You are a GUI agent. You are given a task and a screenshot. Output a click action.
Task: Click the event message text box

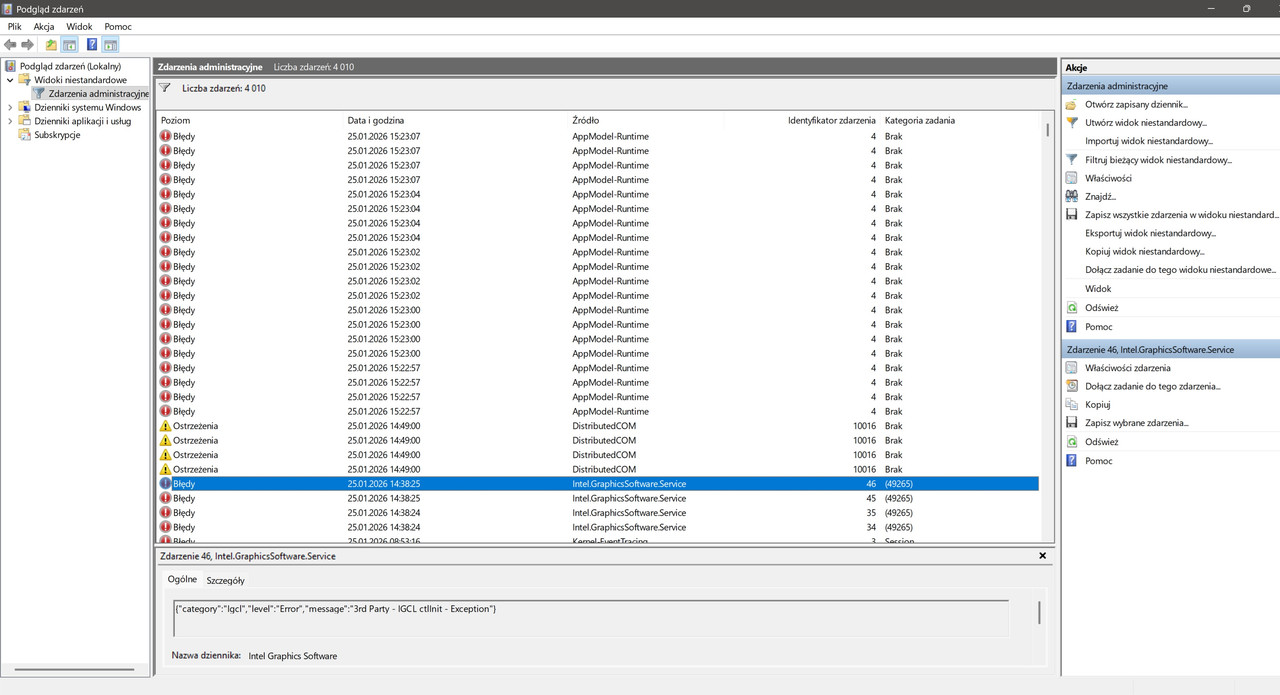[x=591, y=617]
